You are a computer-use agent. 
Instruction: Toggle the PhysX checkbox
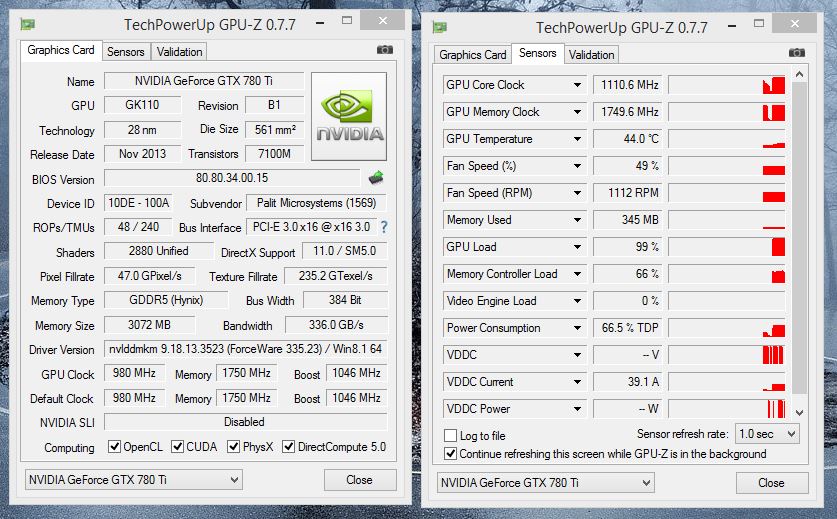233,446
